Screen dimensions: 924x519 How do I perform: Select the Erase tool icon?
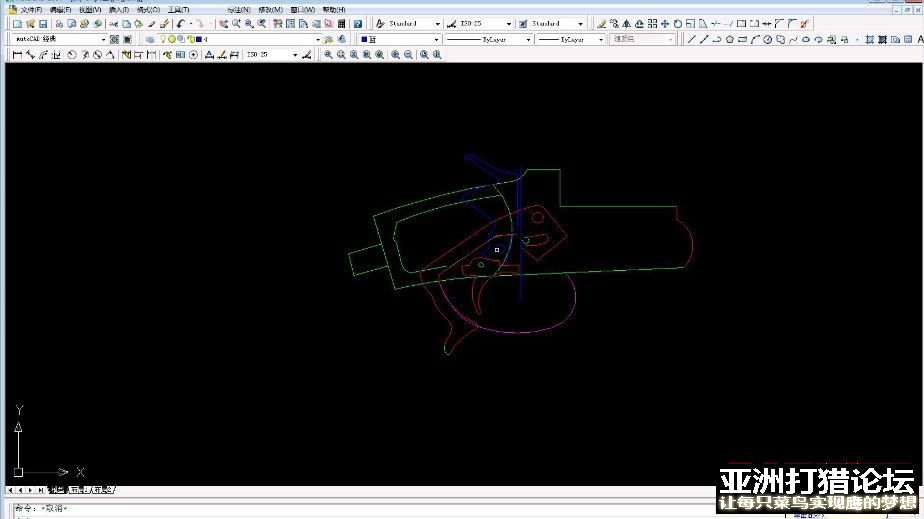[x=601, y=24]
